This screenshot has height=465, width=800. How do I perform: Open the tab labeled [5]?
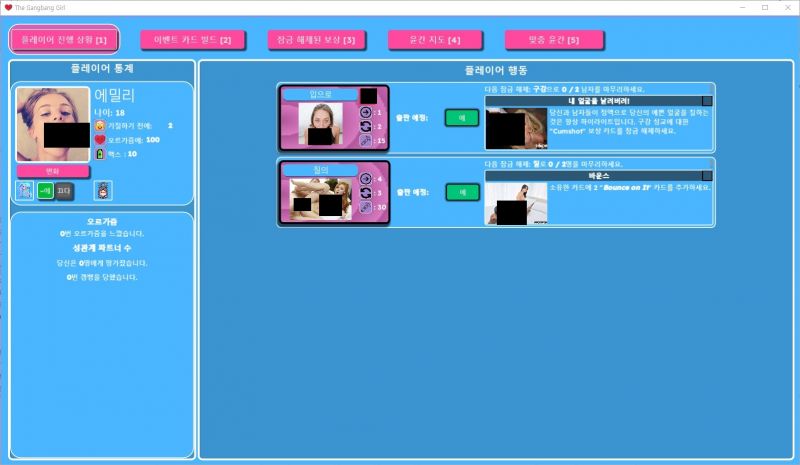[x=554, y=40]
